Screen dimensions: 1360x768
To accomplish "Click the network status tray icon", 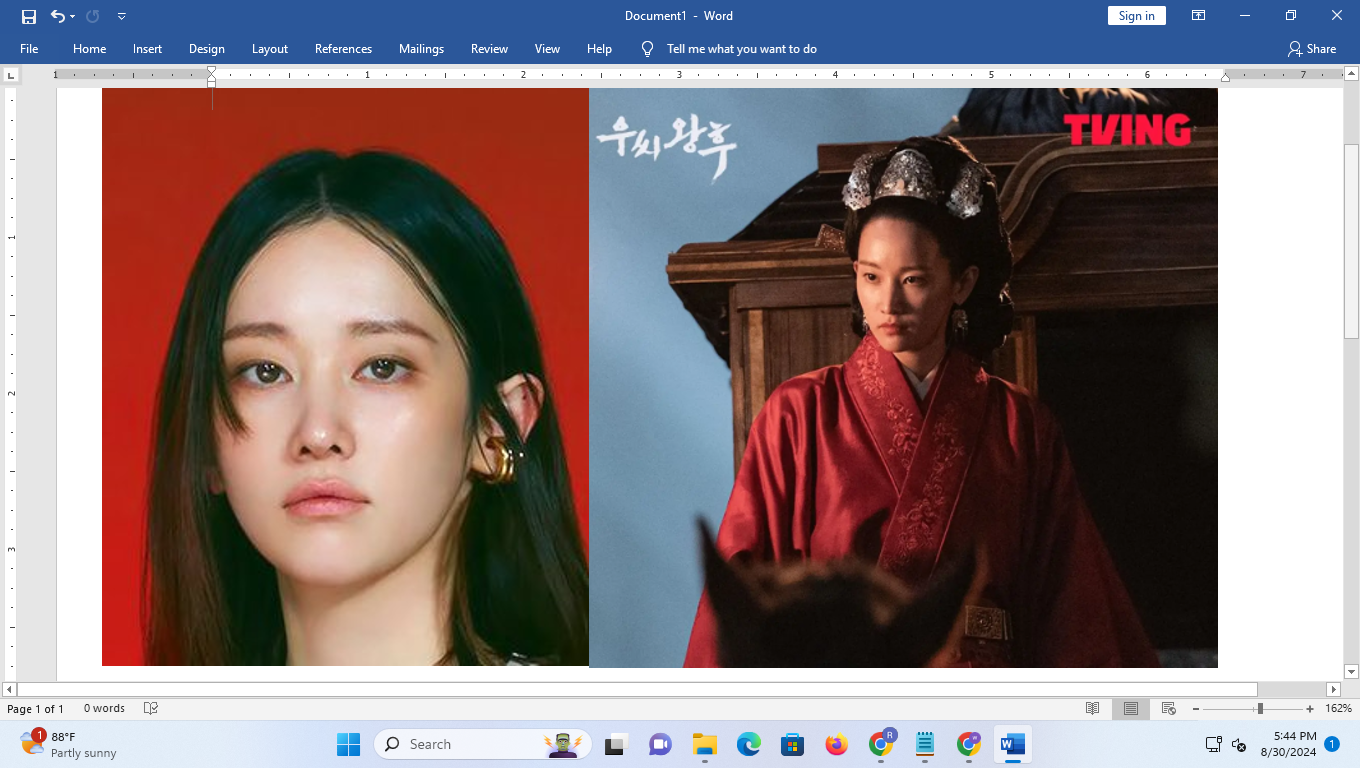I will pyautogui.click(x=1213, y=744).
